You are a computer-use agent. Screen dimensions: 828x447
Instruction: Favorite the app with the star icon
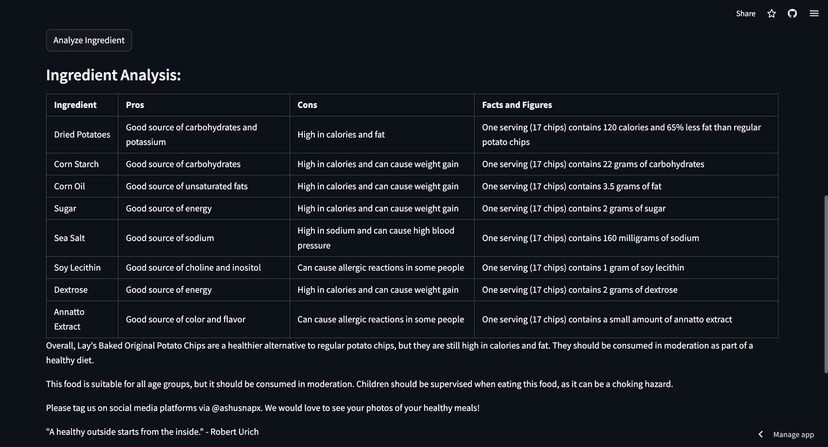pos(771,14)
